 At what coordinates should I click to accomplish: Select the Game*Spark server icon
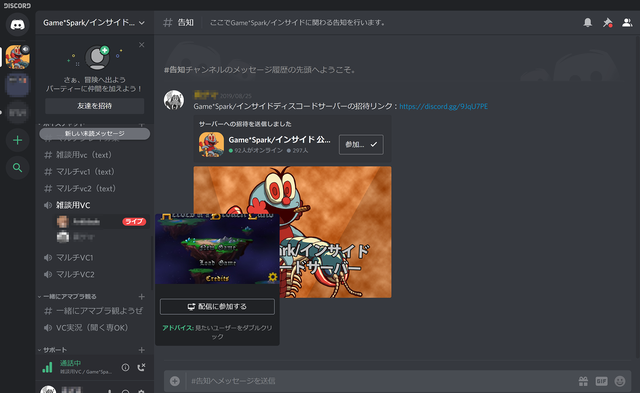(x=18, y=57)
